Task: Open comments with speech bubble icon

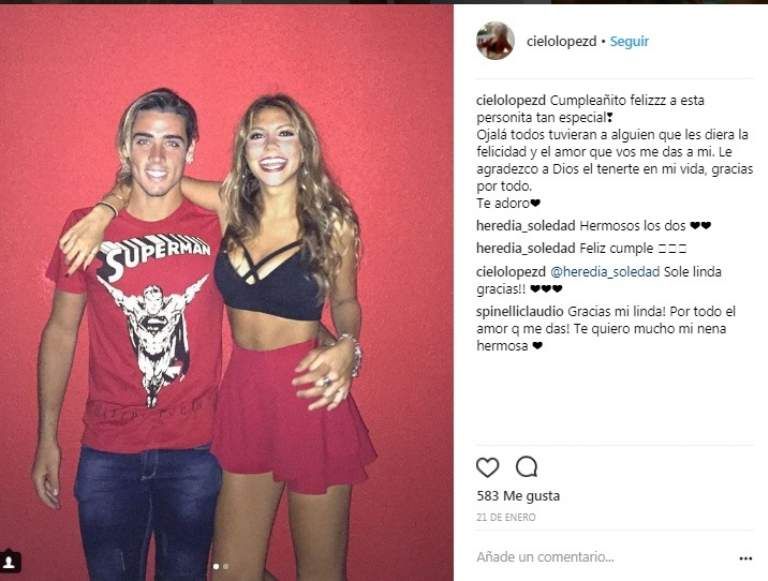Action: coord(527,467)
